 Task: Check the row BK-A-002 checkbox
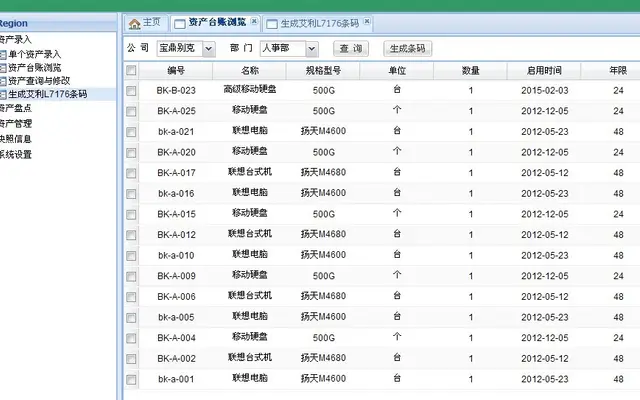tap(131, 359)
